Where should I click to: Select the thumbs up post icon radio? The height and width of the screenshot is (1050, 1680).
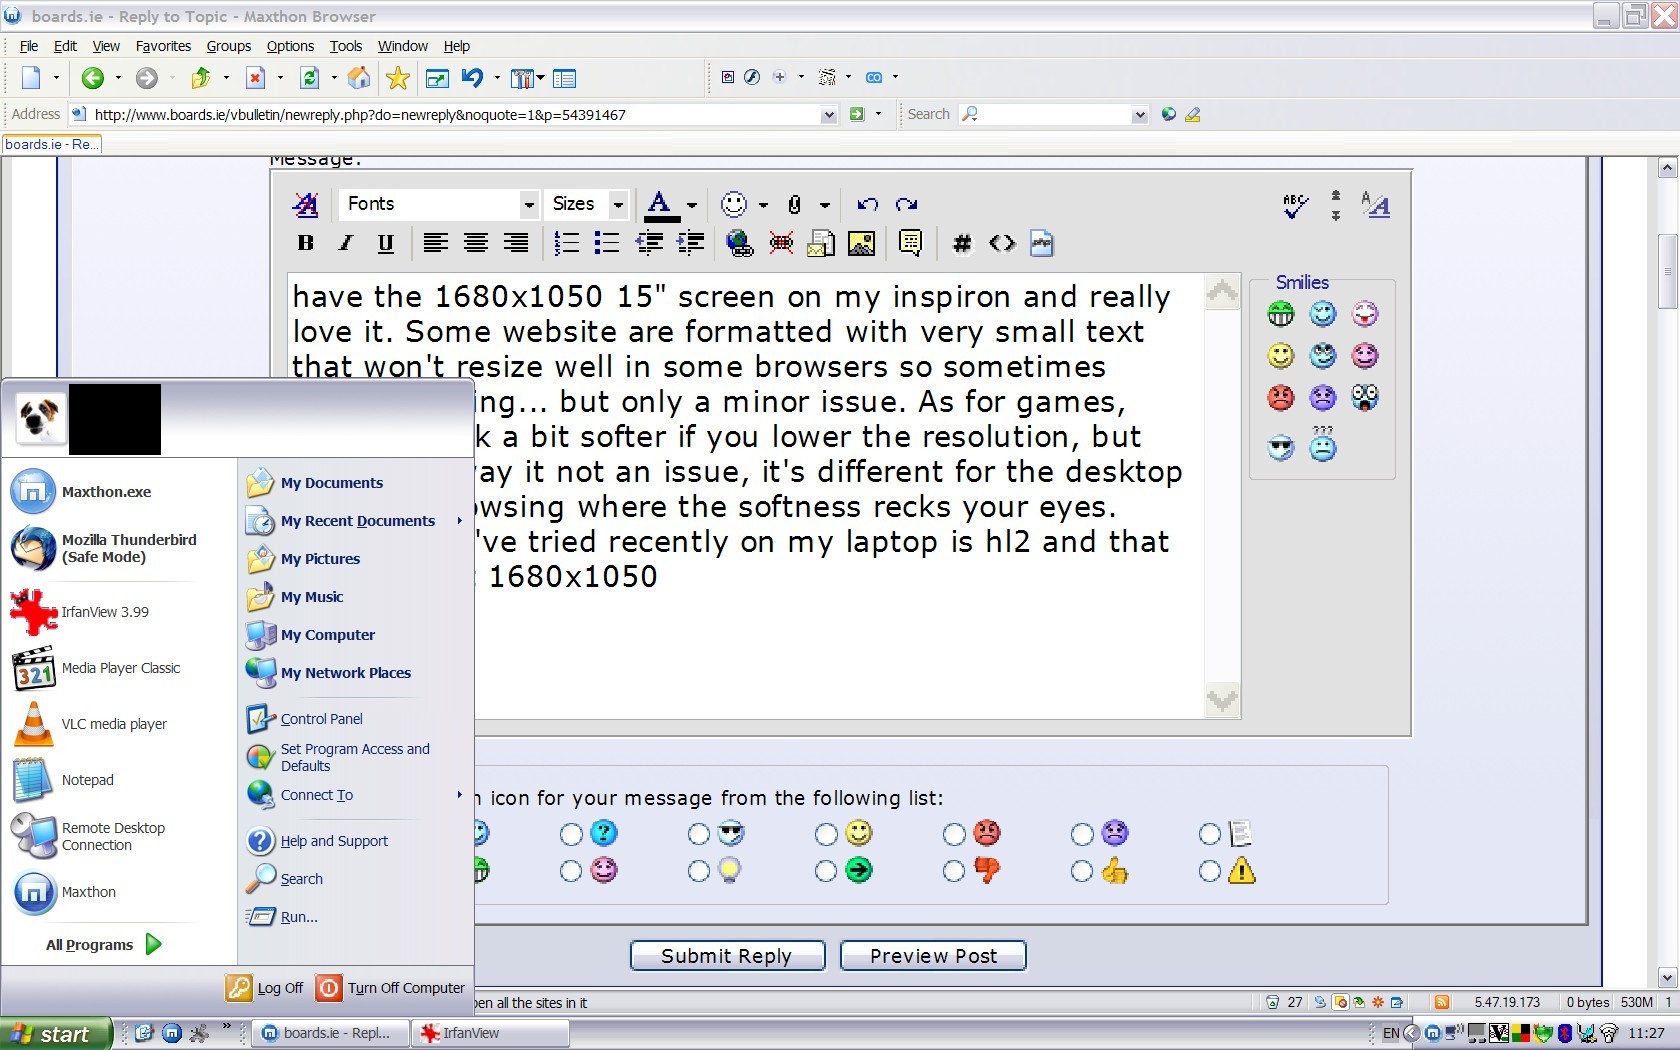(x=1082, y=871)
